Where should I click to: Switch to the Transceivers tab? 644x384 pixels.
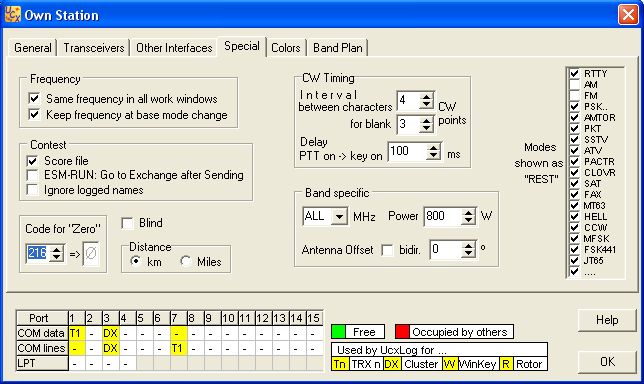94,48
